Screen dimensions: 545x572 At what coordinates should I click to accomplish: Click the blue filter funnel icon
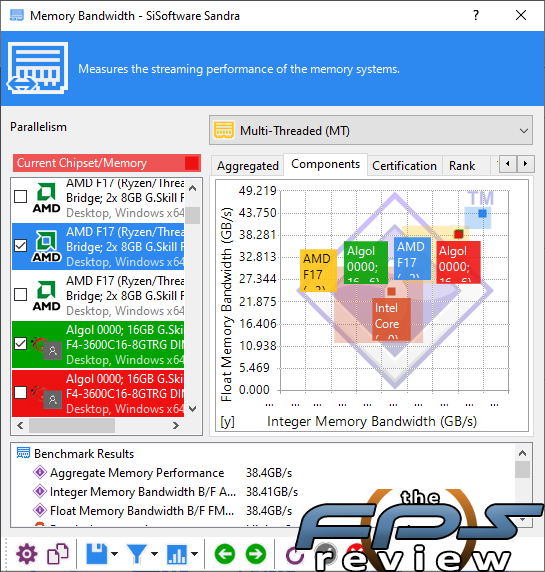[x=137, y=554]
